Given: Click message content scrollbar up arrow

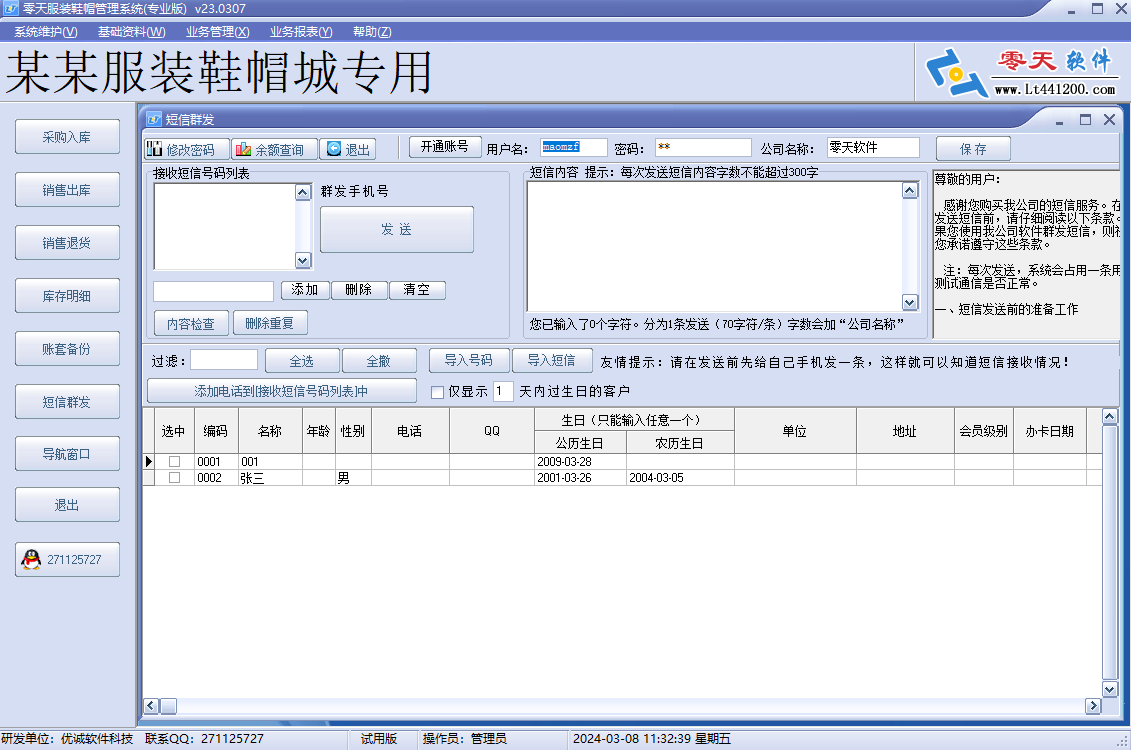Looking at the screenshot, I should (x=910, y=190).
